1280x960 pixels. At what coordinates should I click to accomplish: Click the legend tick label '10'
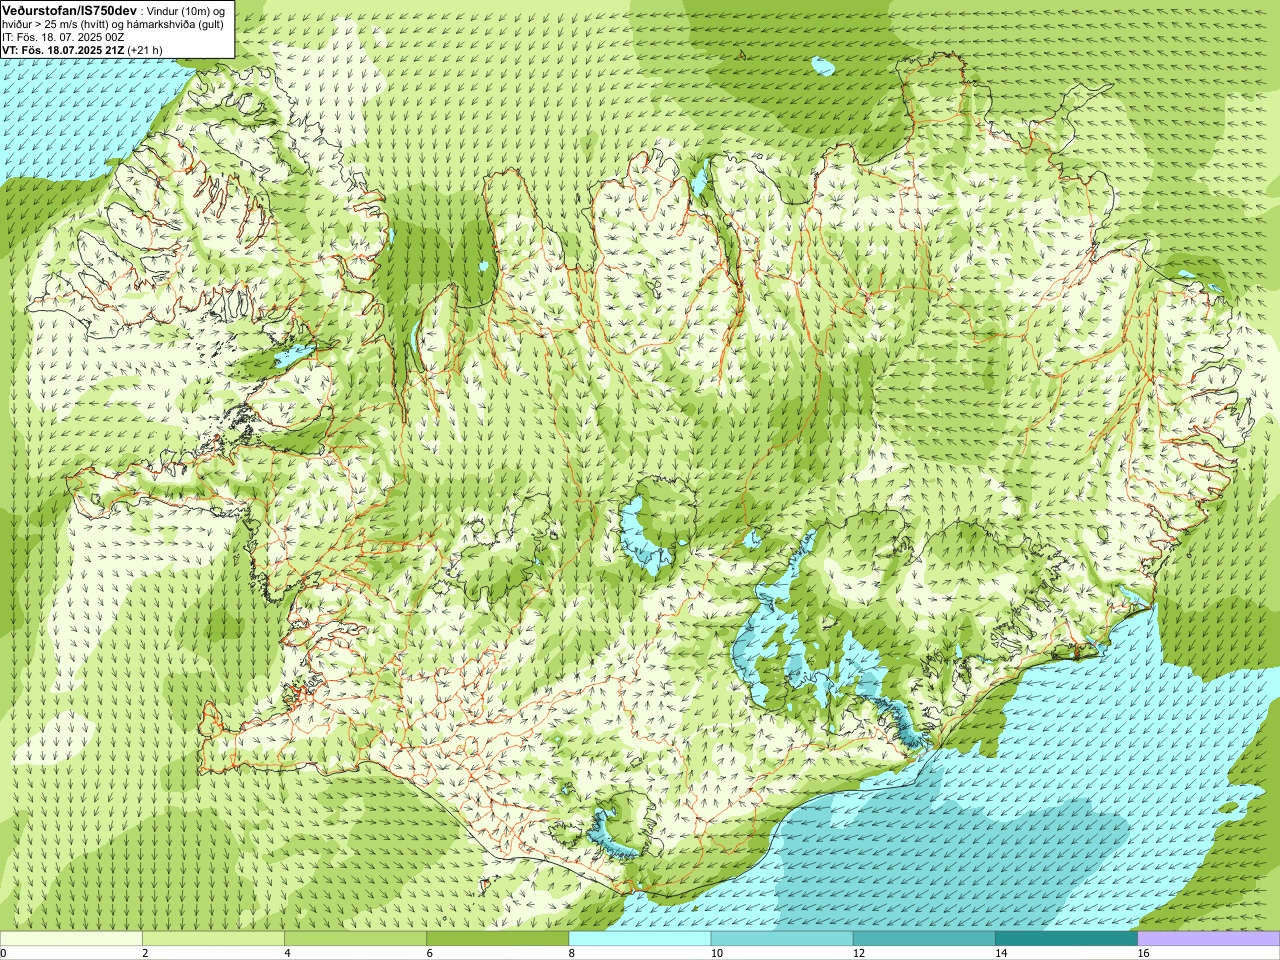(716, 953)
